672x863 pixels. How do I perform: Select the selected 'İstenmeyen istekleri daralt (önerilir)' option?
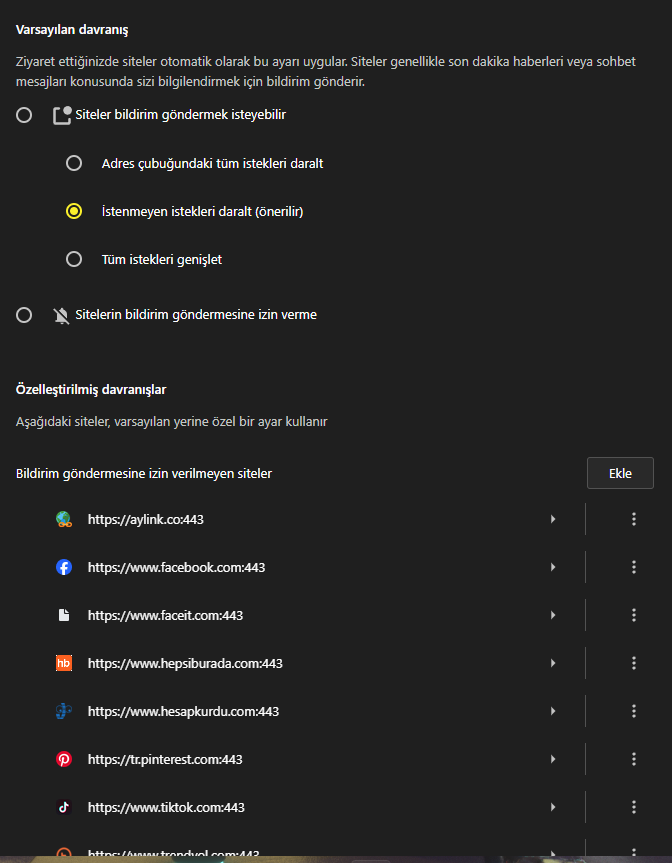click(x=74, y=211)
